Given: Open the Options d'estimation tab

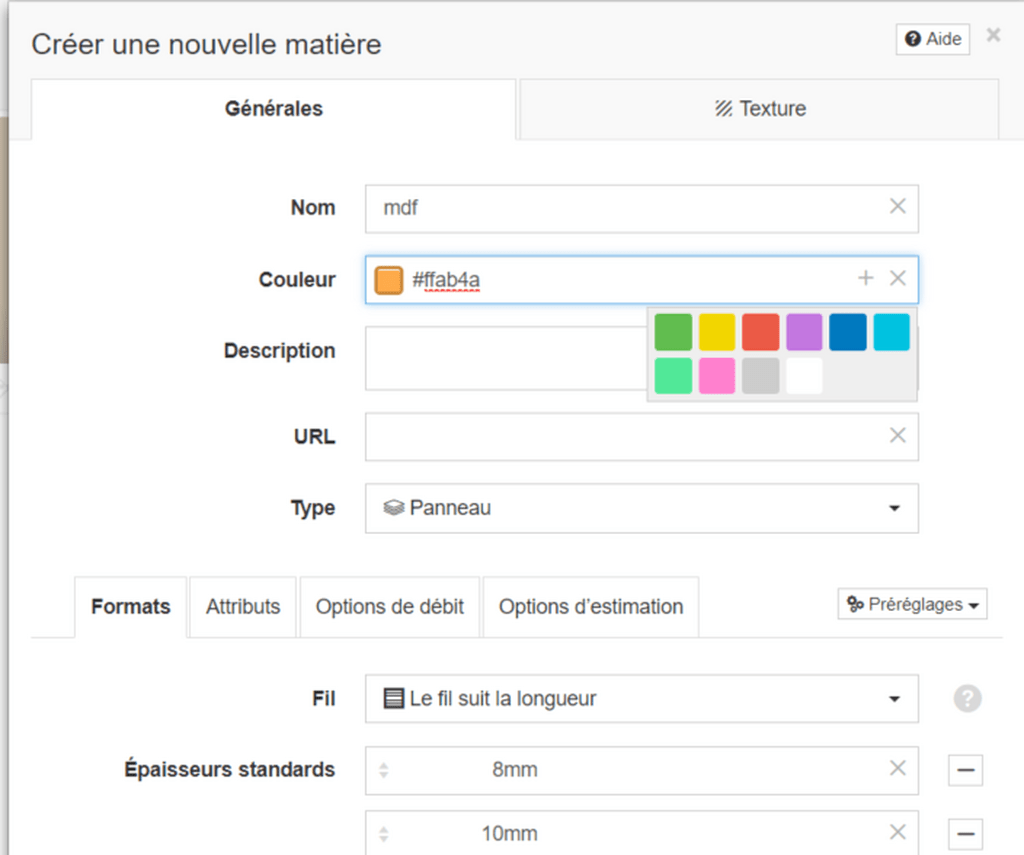Looking at the screenshot, I should tap(591, 607).
